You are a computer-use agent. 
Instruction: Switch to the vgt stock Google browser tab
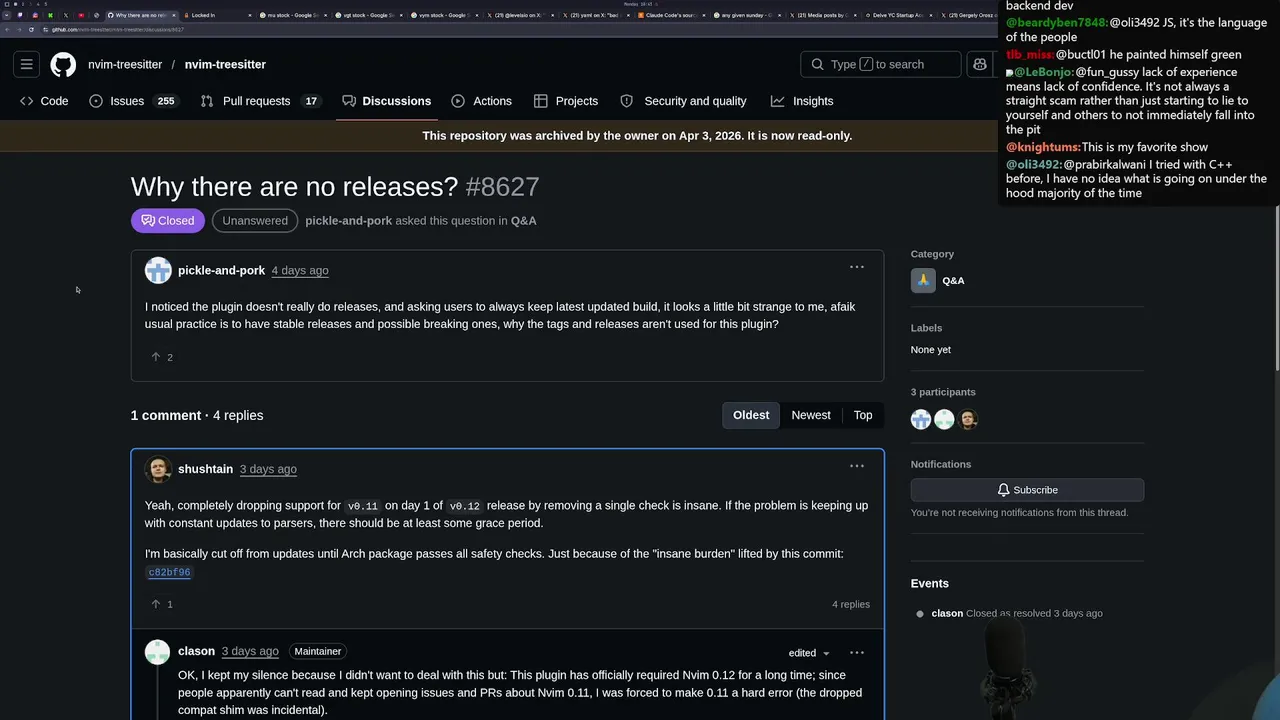click(368, 15)
